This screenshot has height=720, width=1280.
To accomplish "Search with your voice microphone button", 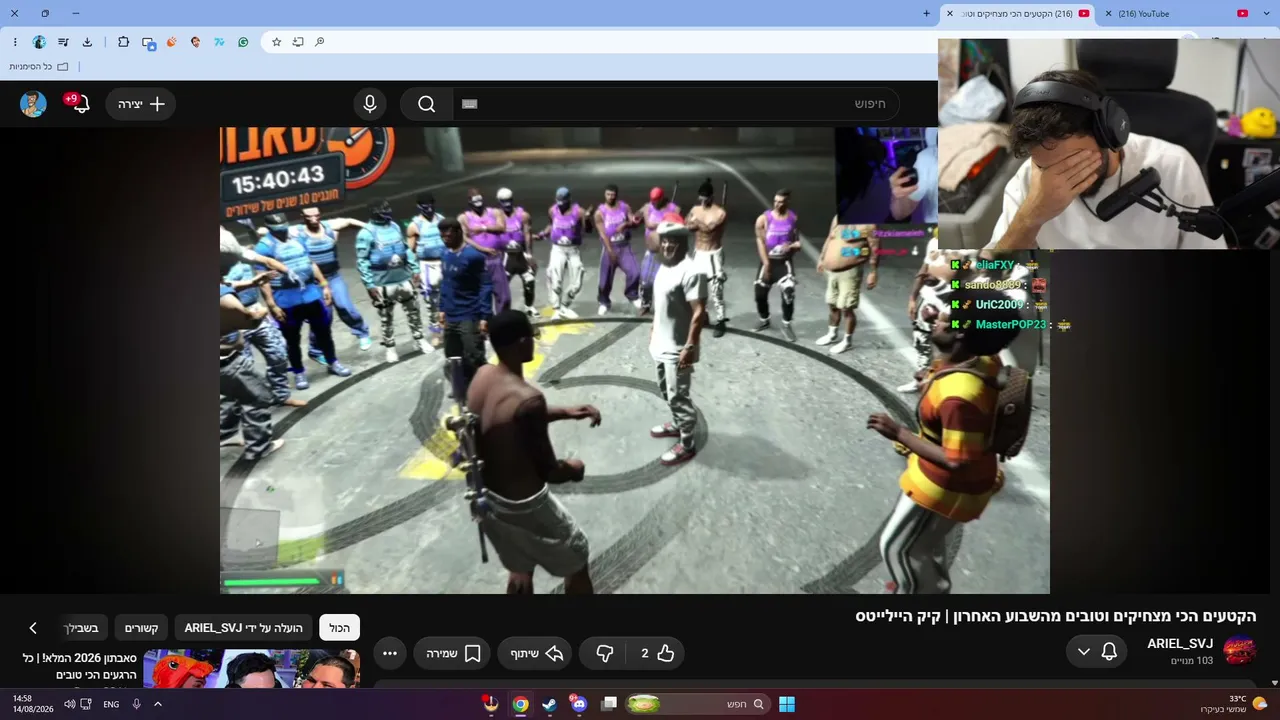I will (x=370, y=104).
